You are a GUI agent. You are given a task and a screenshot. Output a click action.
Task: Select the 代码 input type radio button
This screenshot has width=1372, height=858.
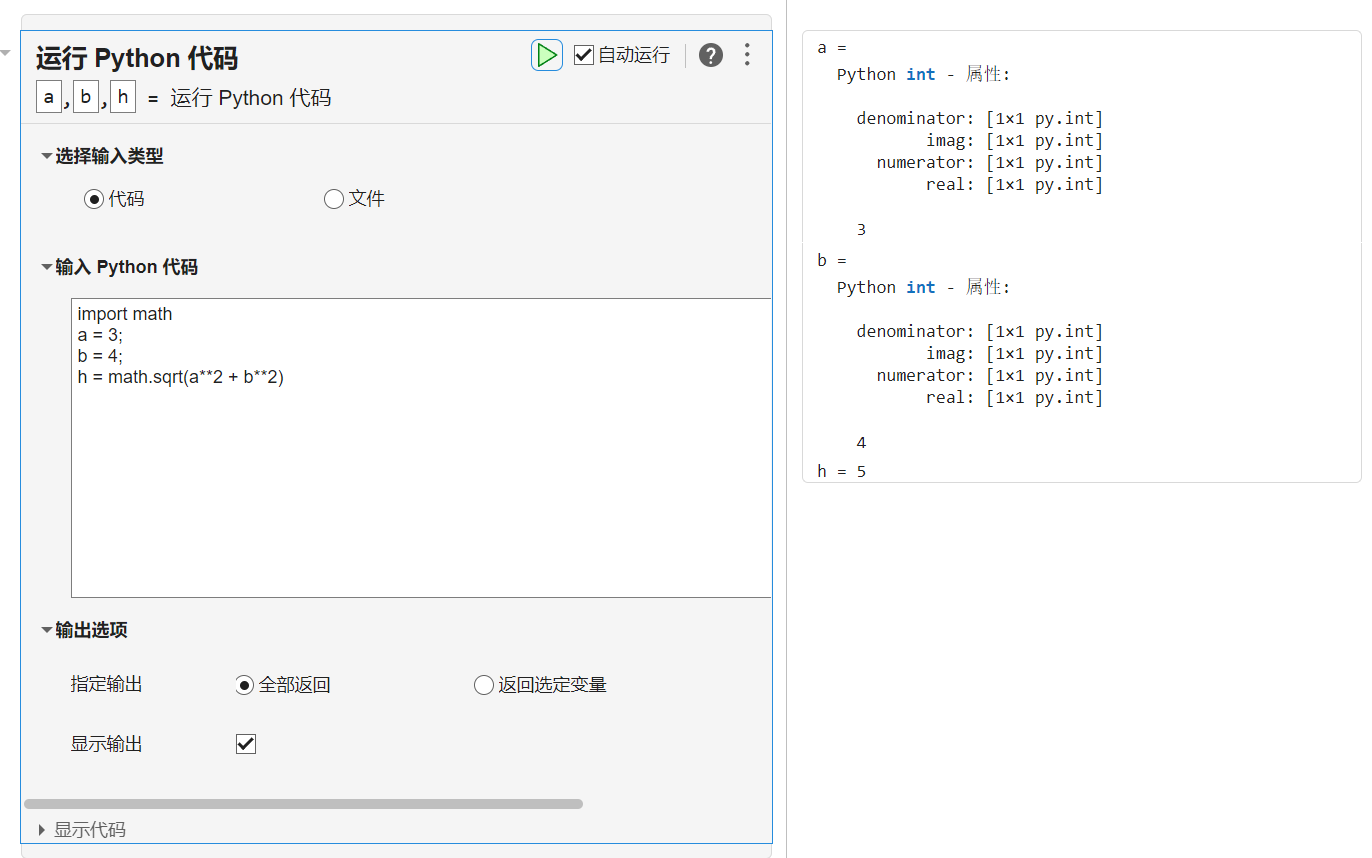(94, 199)
